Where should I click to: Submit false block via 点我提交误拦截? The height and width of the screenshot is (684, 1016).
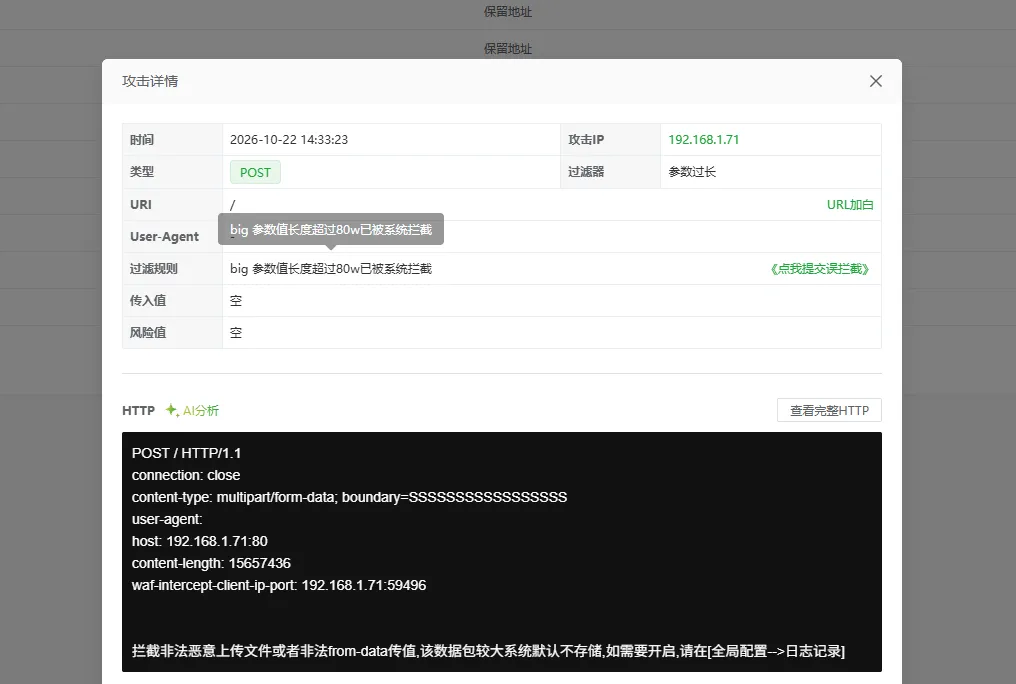[x=820, y=269]
